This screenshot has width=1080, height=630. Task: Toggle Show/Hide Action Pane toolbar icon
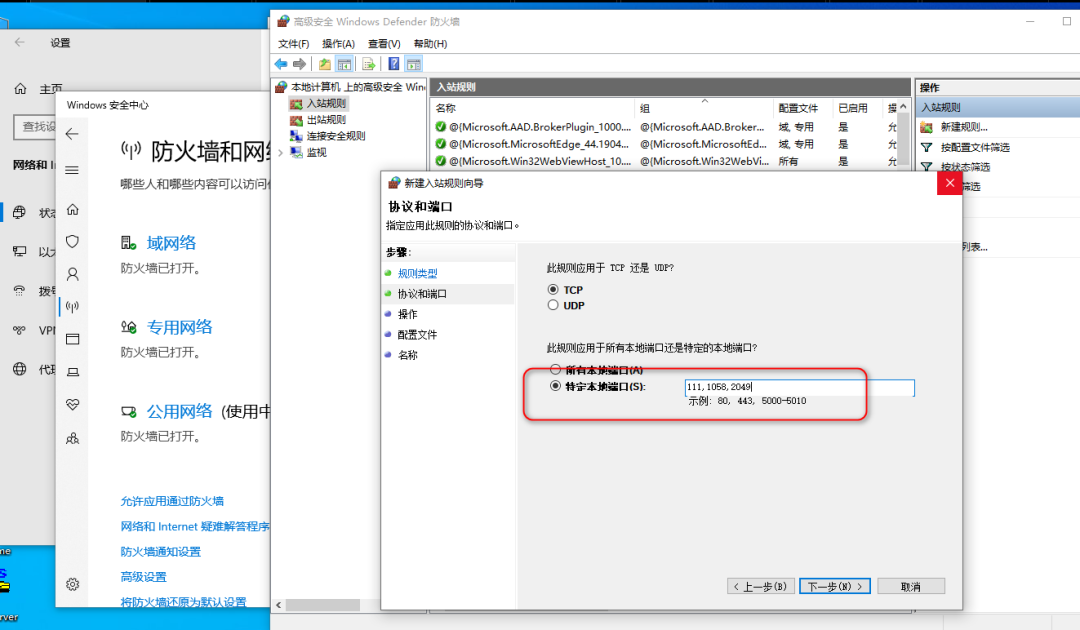pos(413,64)
